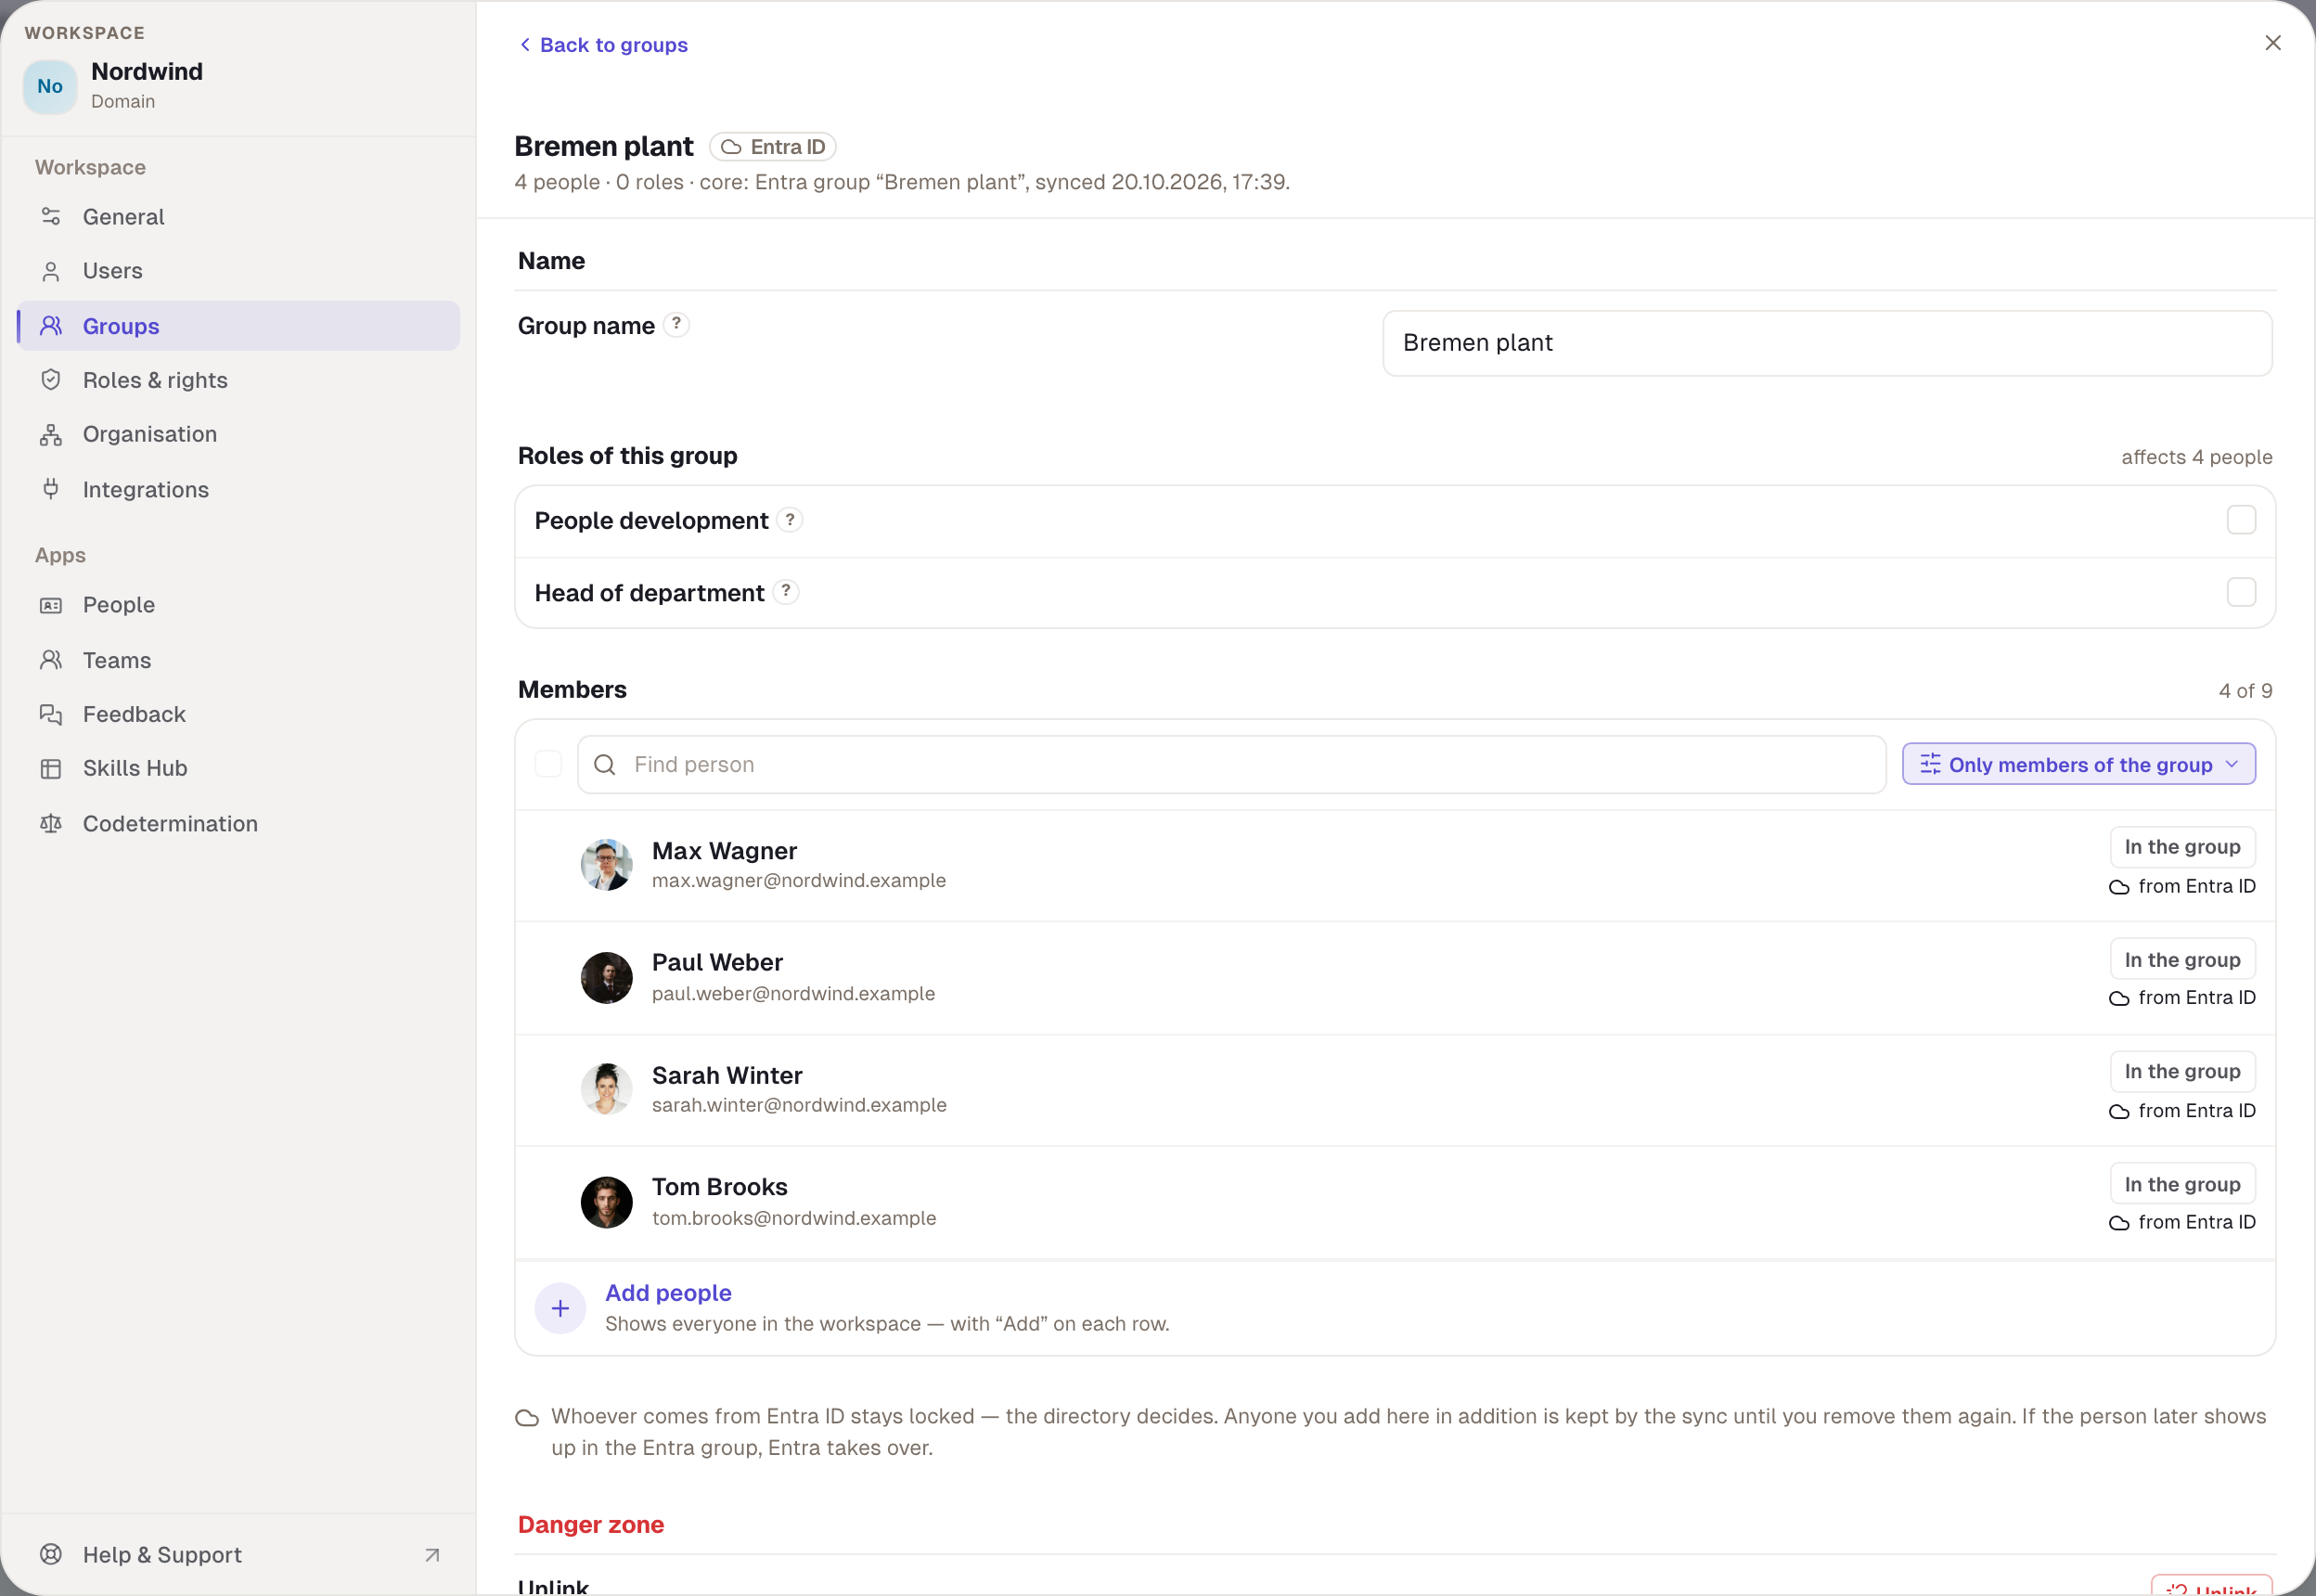
Task: Select Organisation in sidebar
Action: click(x=238, y=434)
